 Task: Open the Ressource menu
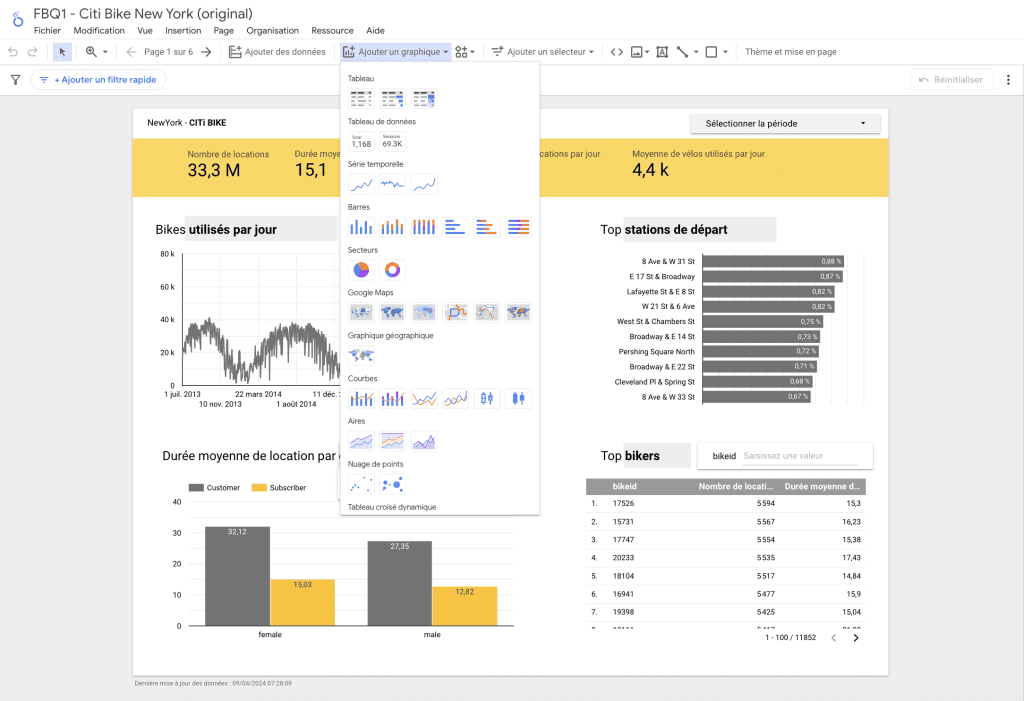point(331,30)
